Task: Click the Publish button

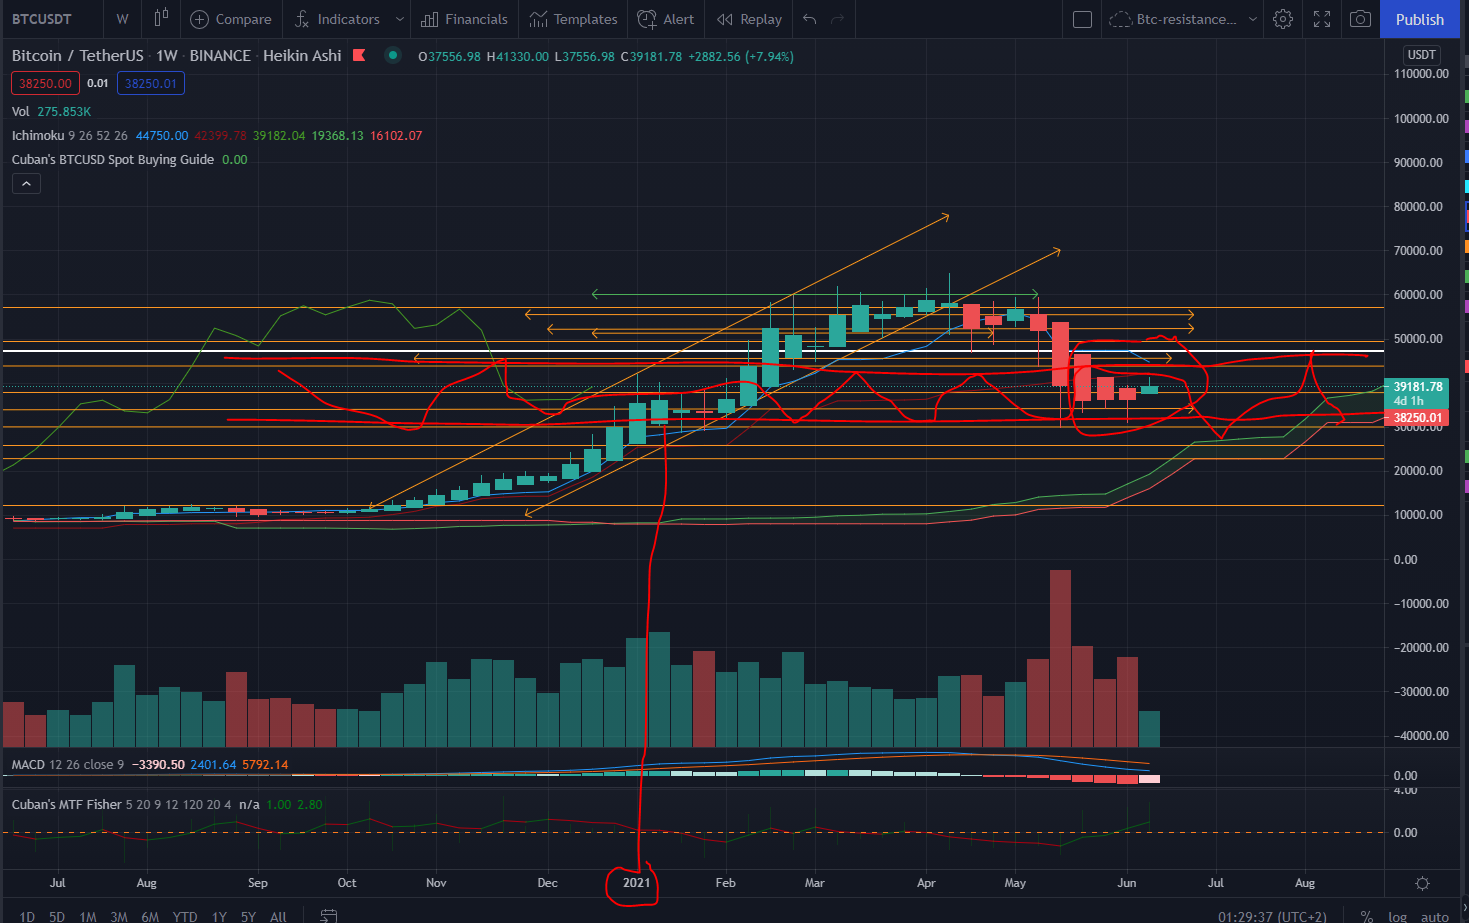Action: 1420,19
